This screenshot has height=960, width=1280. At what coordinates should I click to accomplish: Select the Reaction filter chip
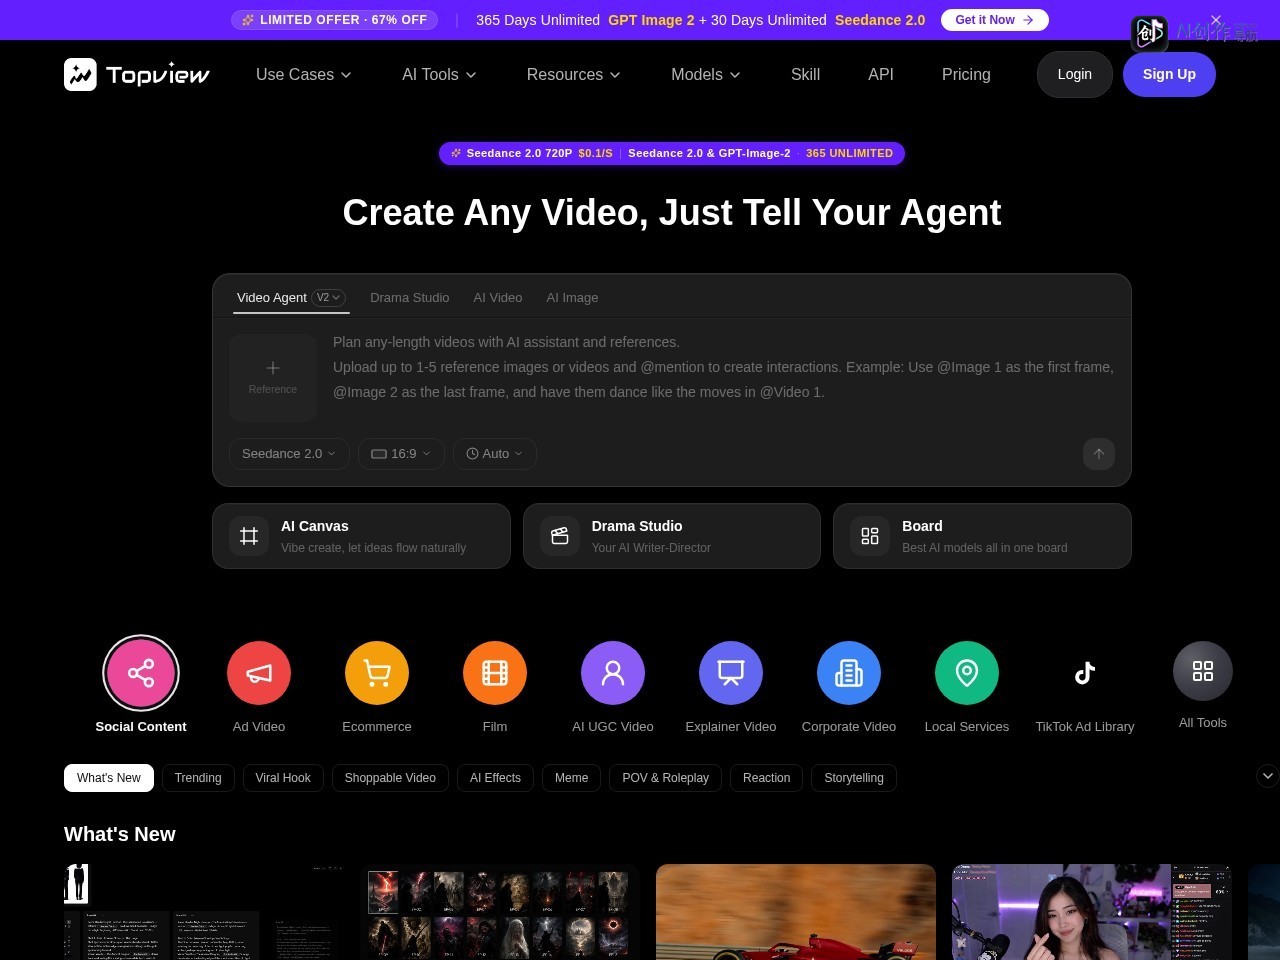766,778
